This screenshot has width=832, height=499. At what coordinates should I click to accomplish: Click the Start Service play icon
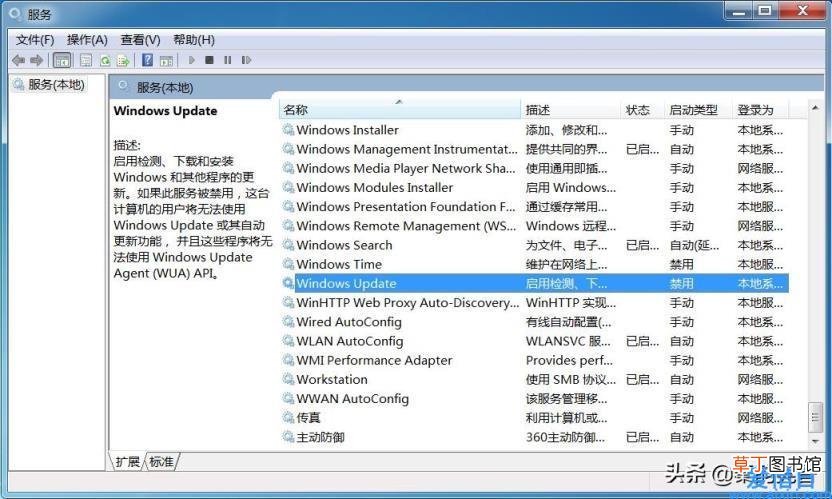(192, 61)
